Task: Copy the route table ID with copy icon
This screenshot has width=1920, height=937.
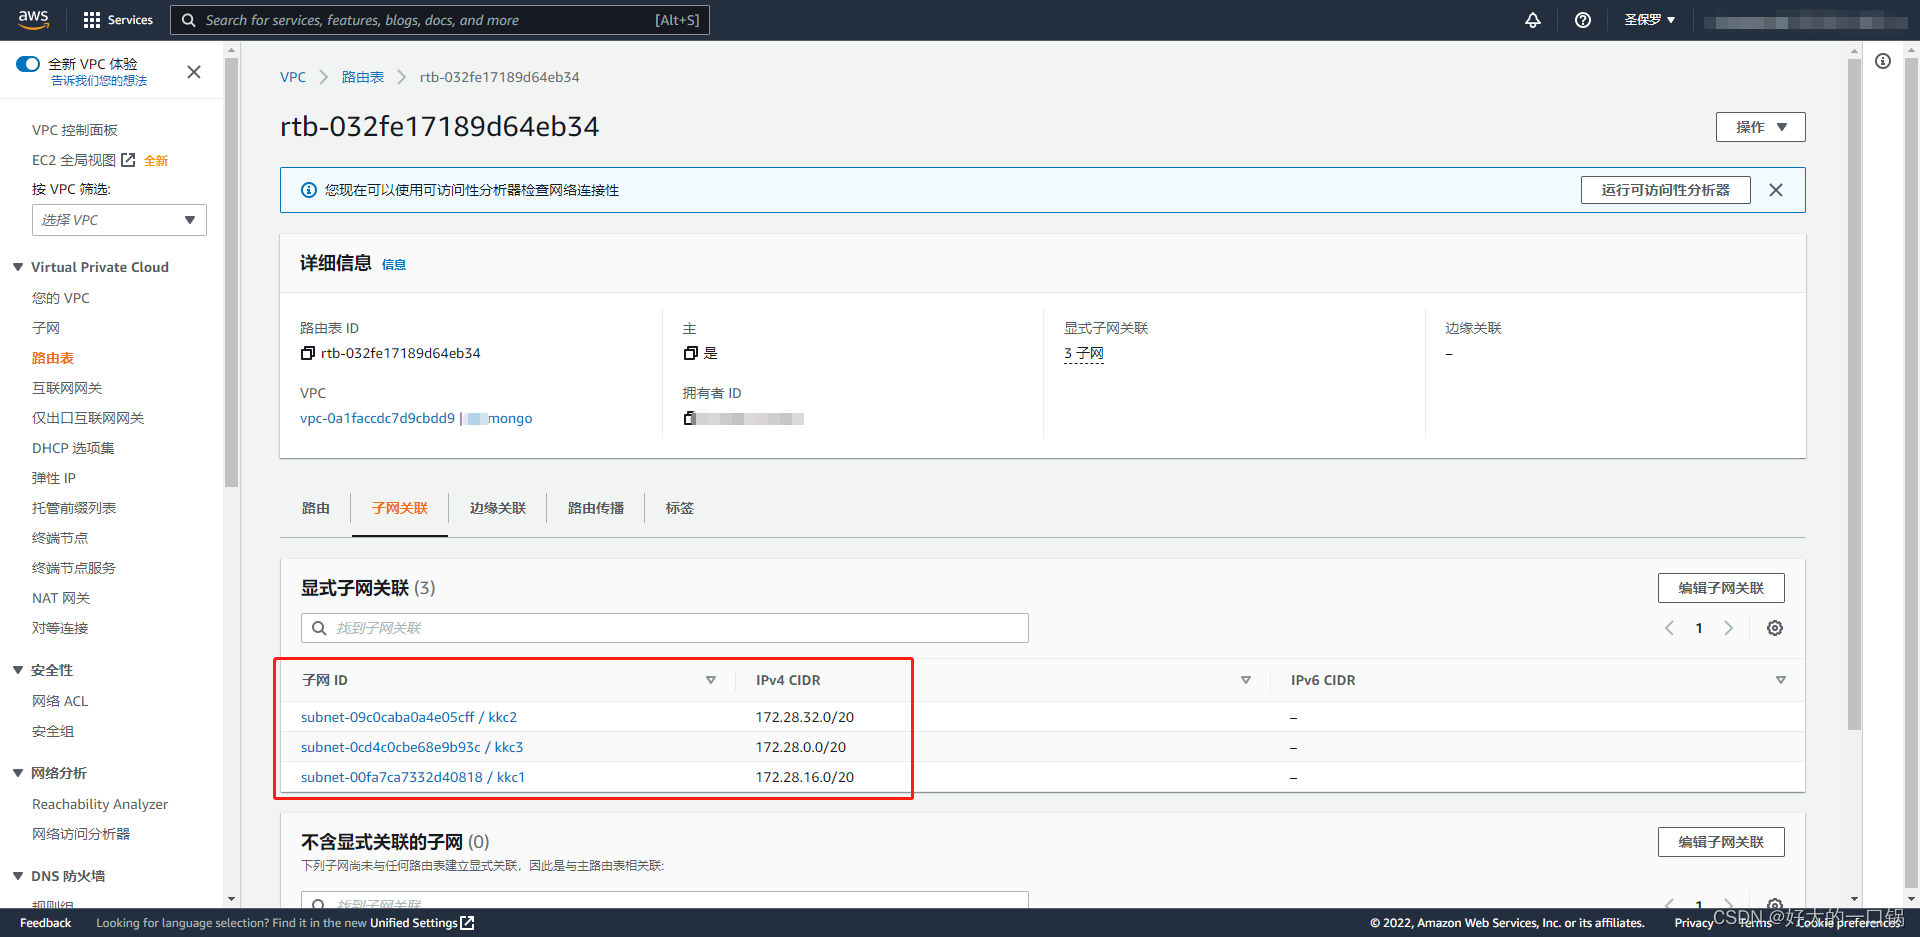Action: coord(308,353)
